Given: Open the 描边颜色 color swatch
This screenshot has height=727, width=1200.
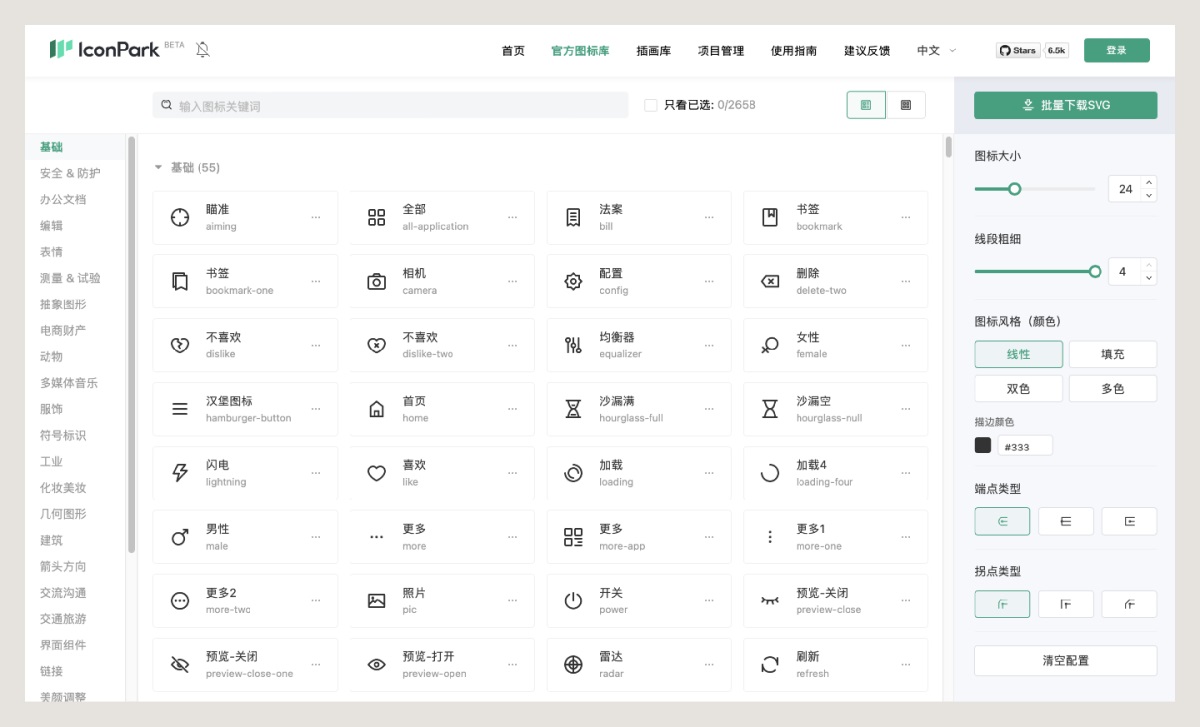Looking at the screenshot, I should coord(983,445).
